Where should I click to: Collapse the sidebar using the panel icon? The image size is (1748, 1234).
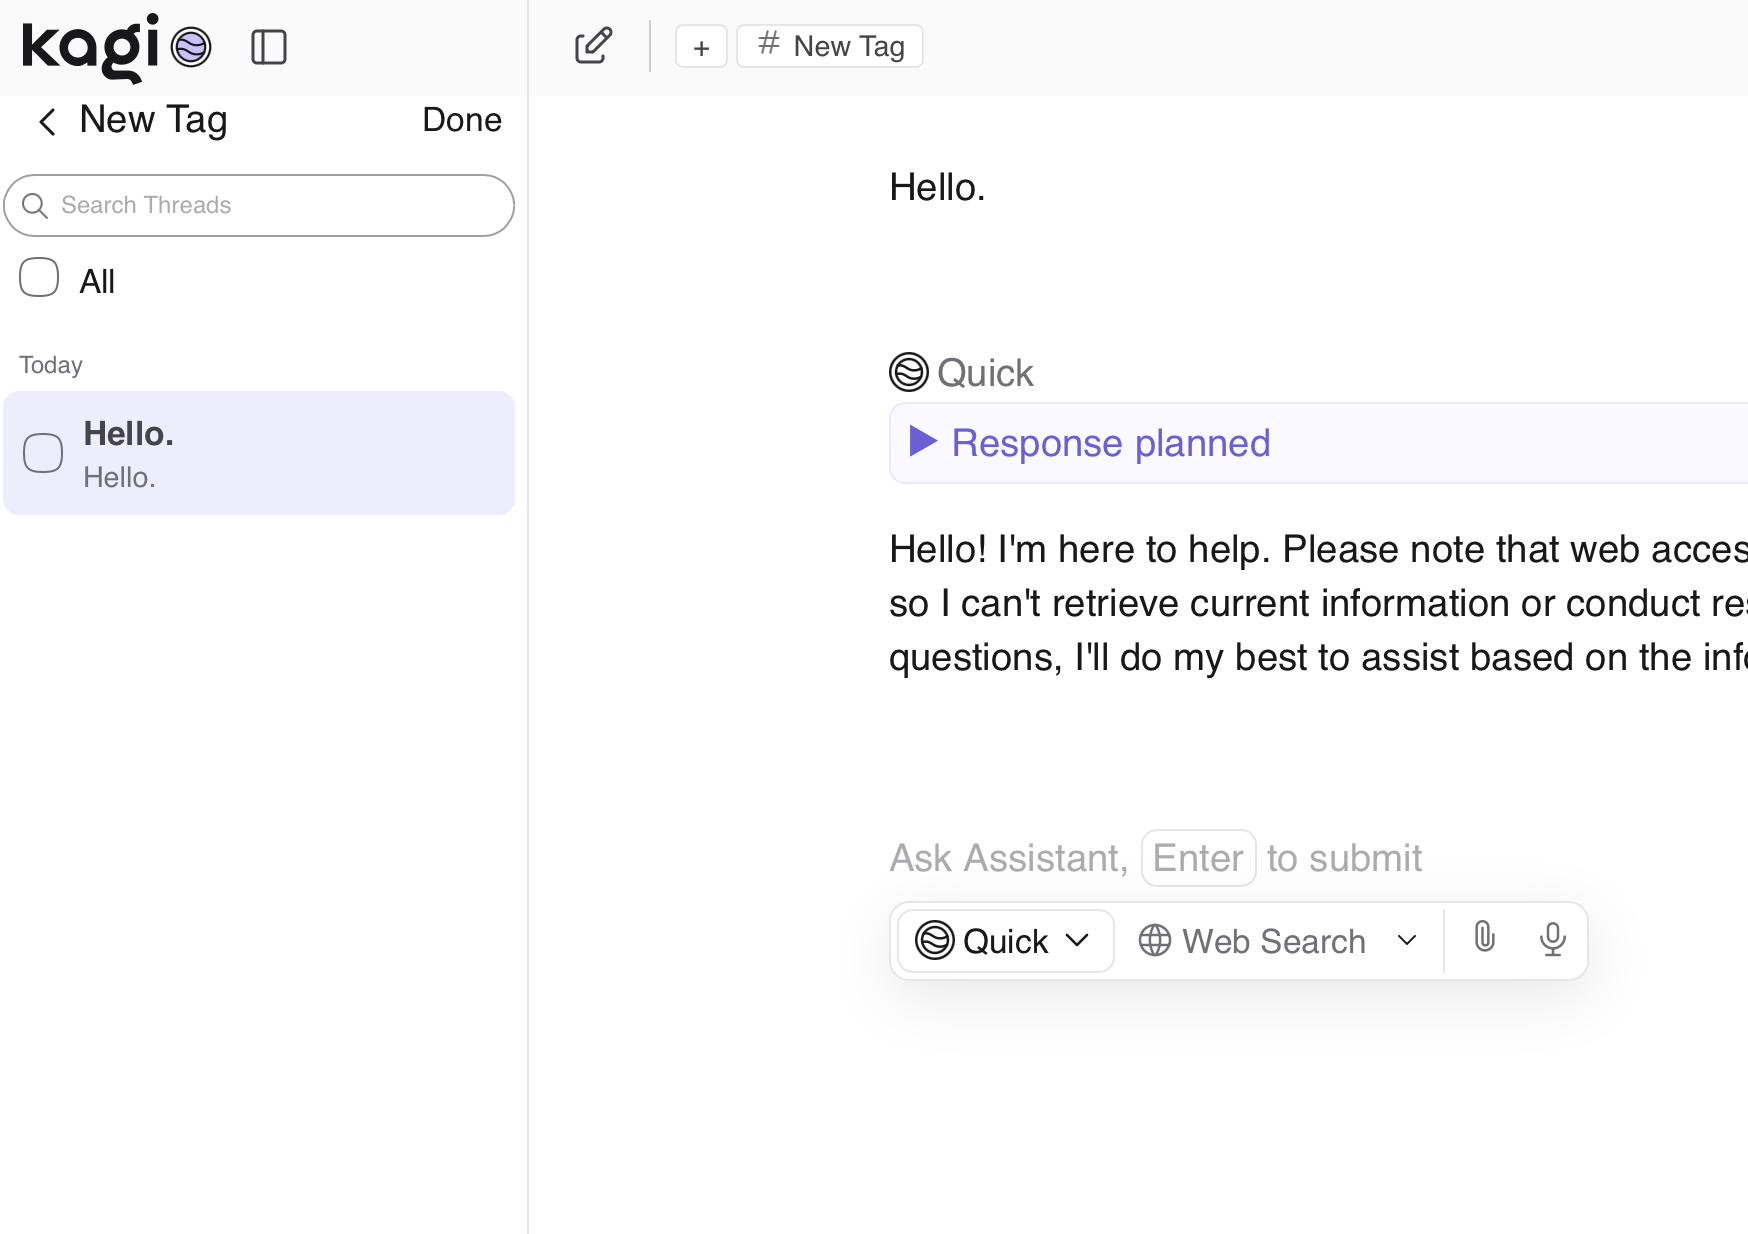click(270, 46)
